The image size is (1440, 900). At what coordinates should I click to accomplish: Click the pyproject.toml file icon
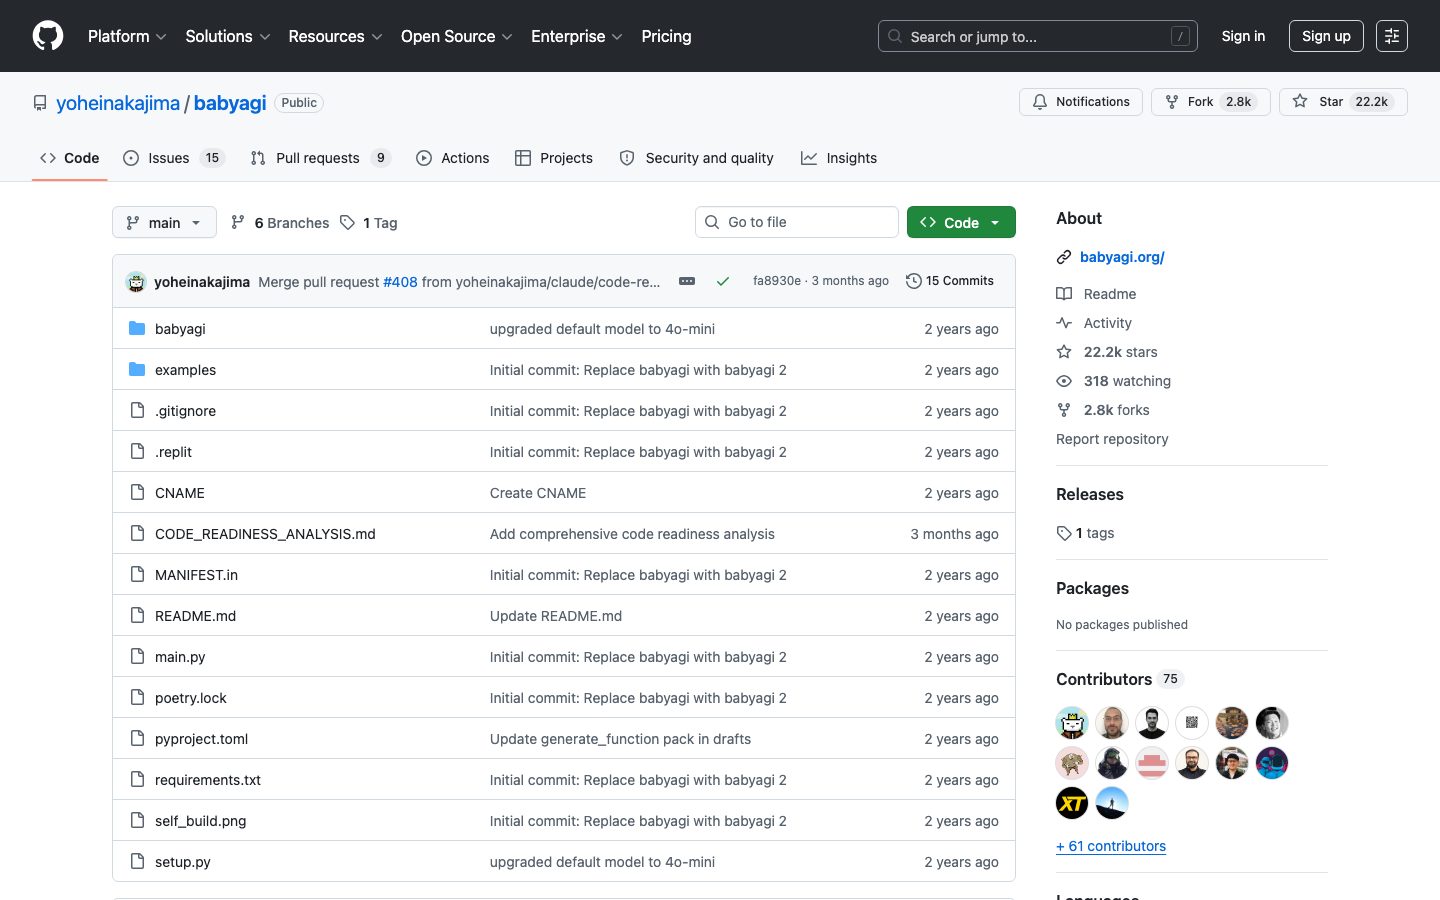[x=137, y=738]
